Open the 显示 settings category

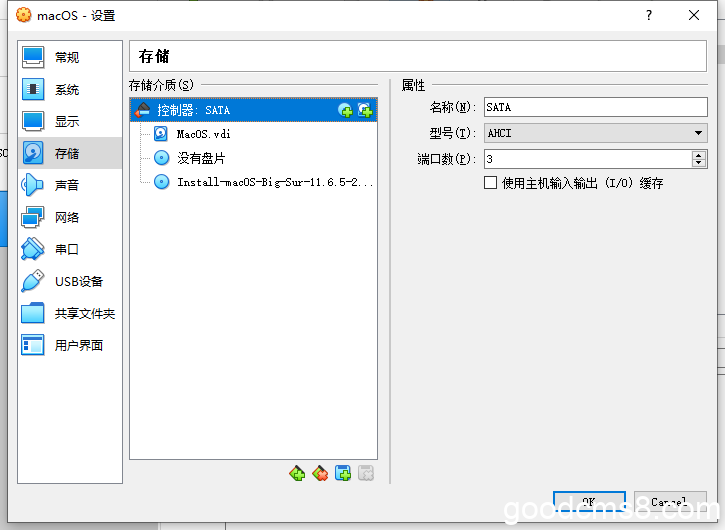(x=70, y=121)
